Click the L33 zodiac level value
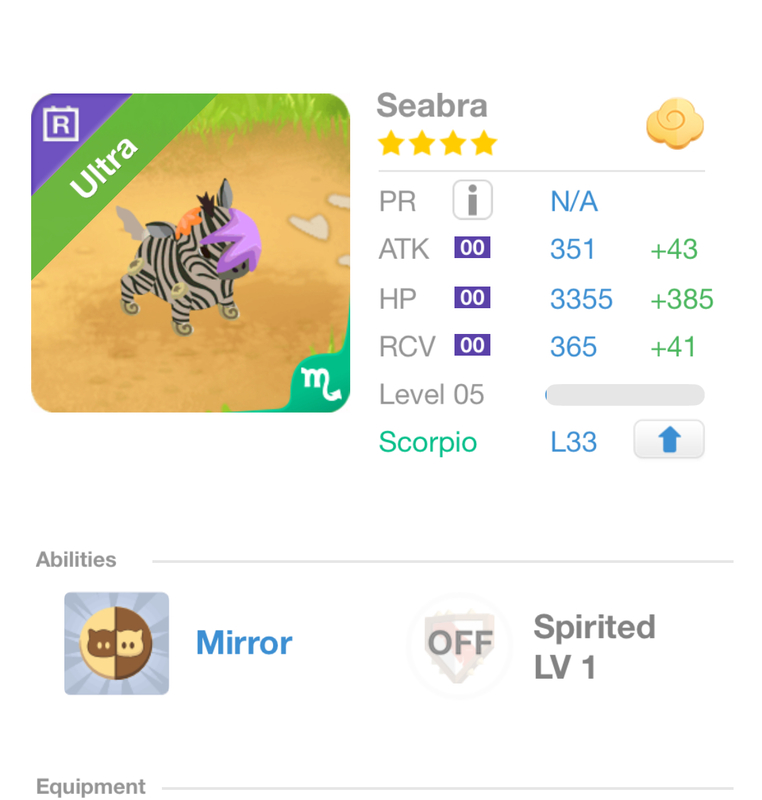This screenshot has width=762, height=800. point(573,442)
